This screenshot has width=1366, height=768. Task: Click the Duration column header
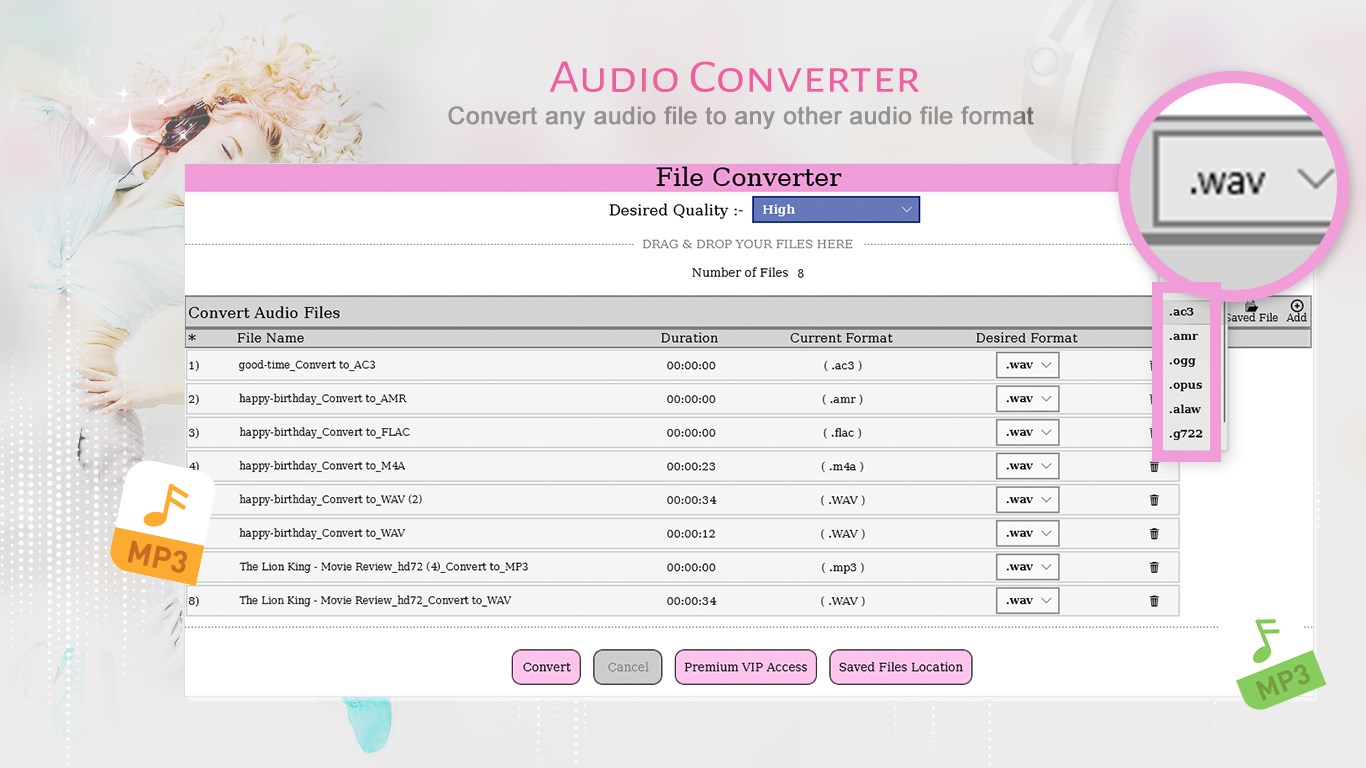pyautogui.click(x=689, y=338)
